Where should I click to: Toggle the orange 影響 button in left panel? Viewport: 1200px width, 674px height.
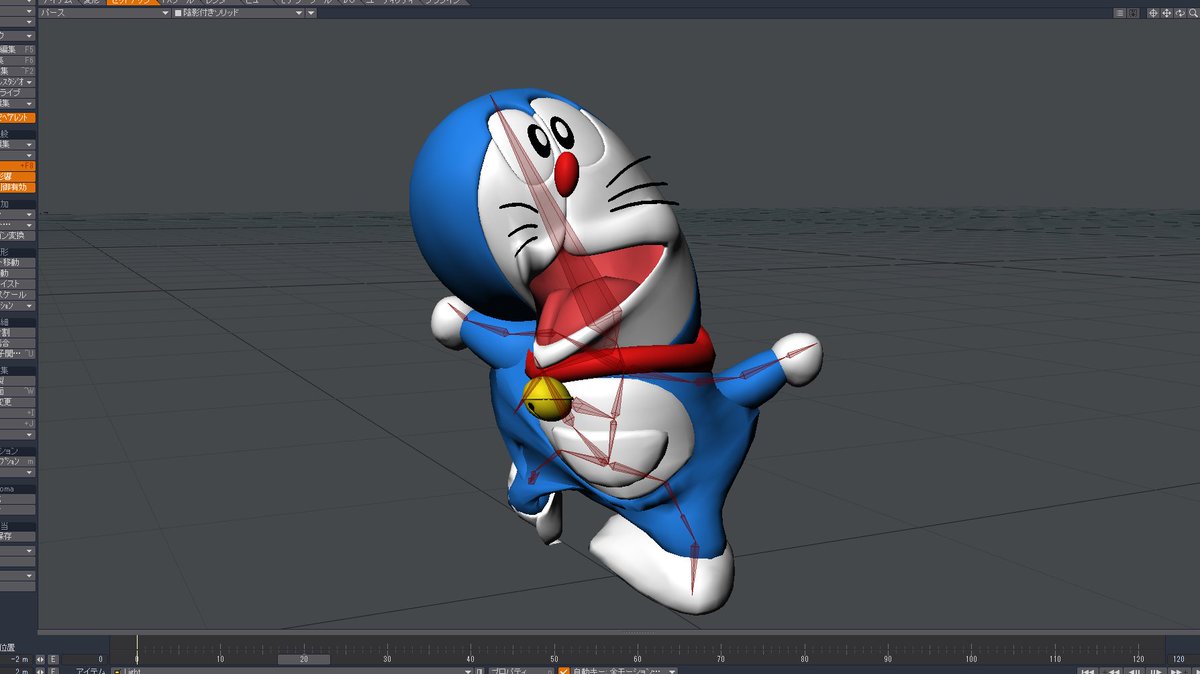click(x=17, y=176)
